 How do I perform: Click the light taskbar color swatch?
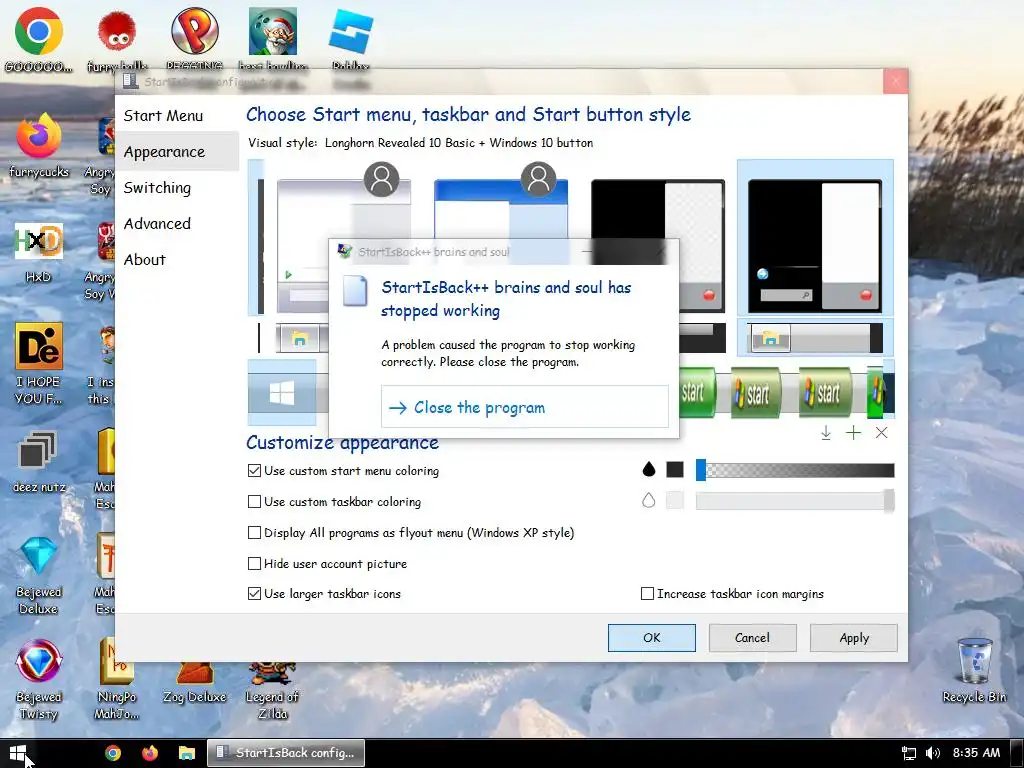pos(675,500)
